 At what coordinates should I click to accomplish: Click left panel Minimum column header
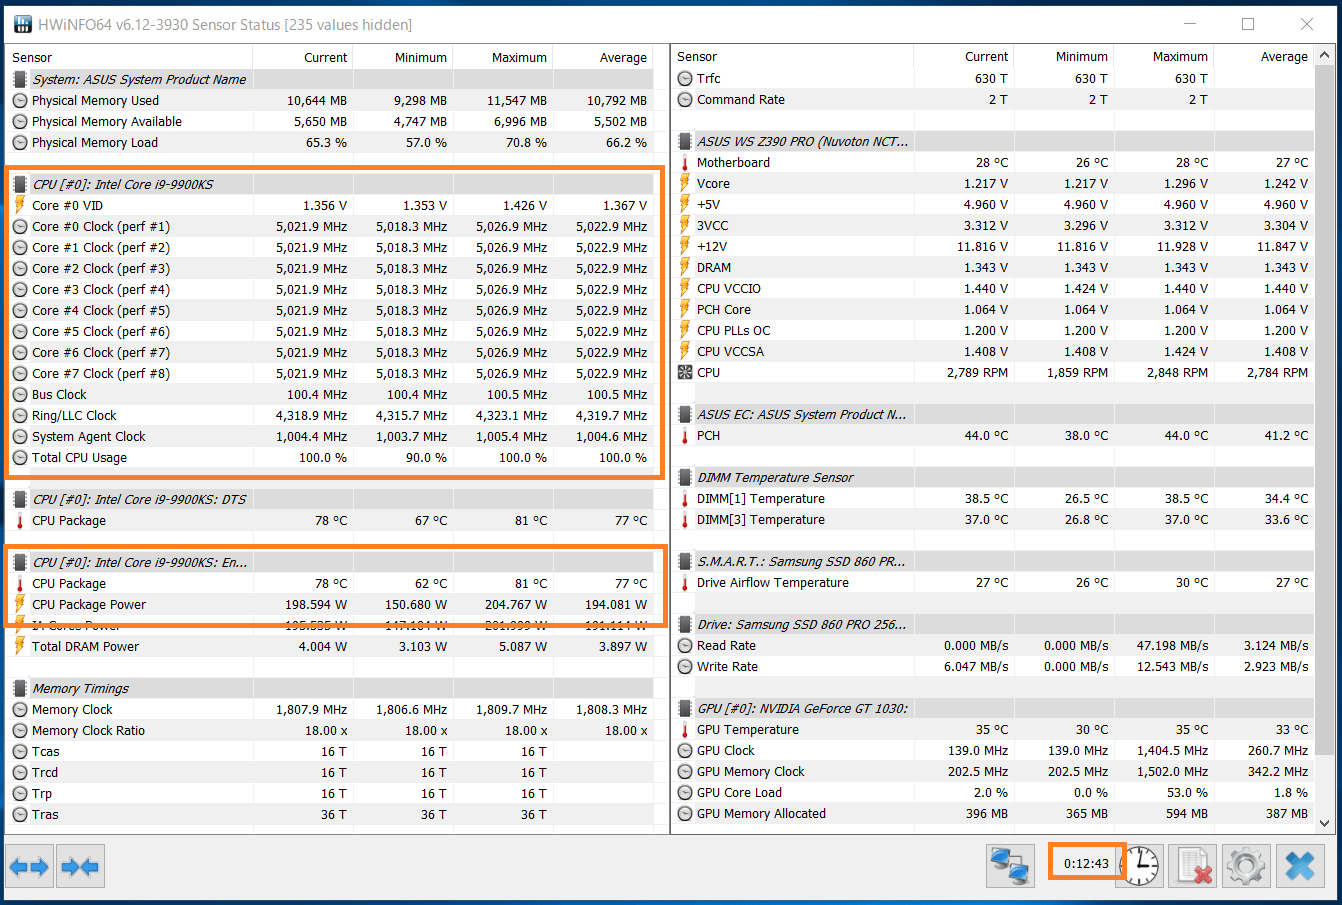(x=403, y=57)
